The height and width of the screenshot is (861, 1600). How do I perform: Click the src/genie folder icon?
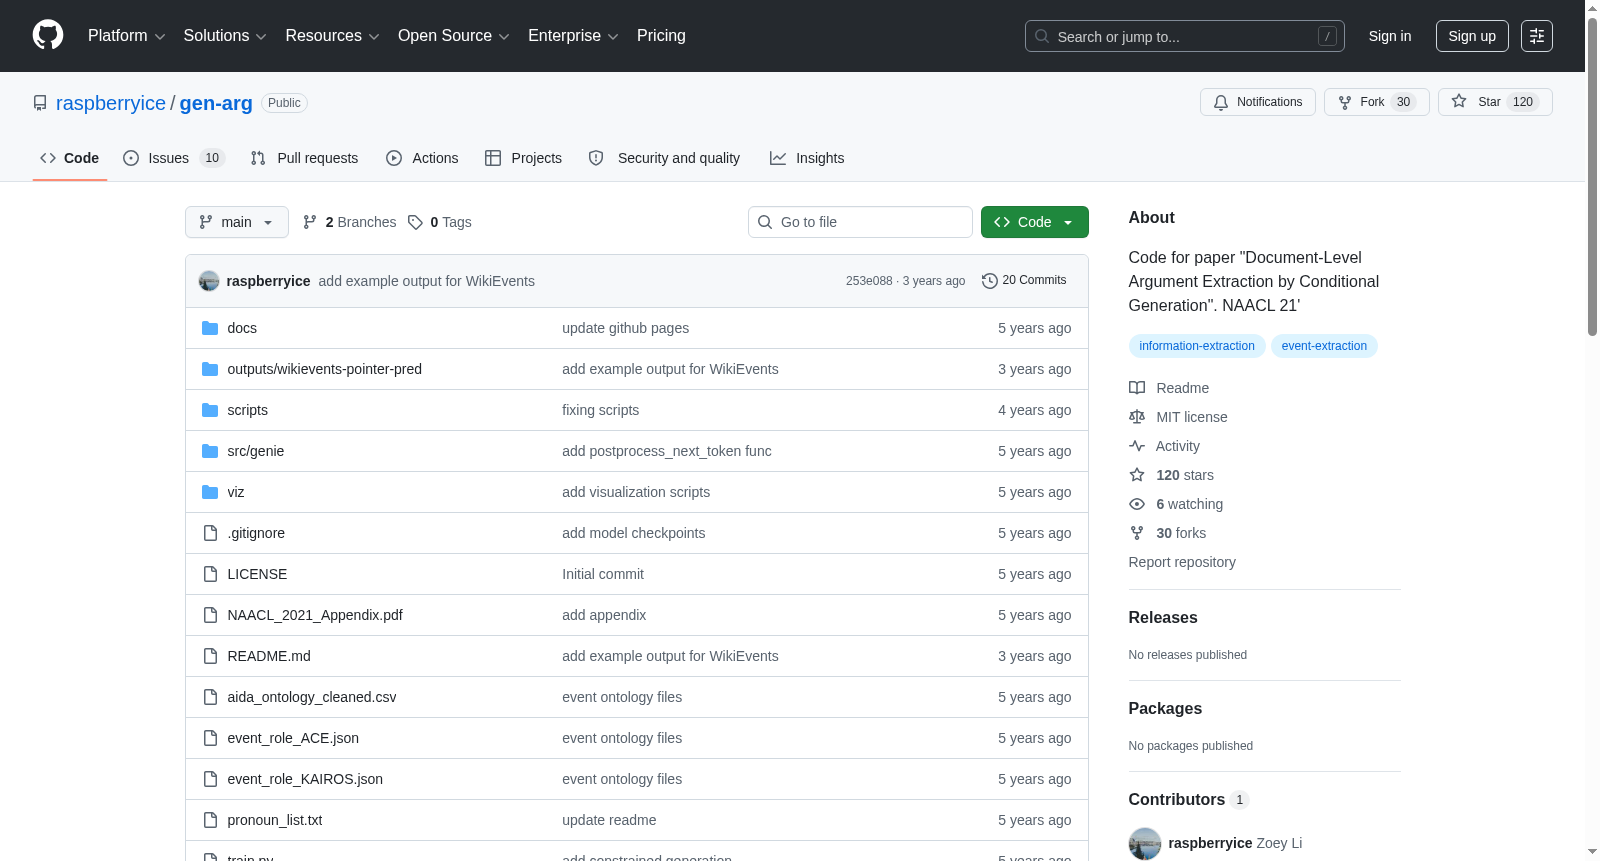point(210,451)
